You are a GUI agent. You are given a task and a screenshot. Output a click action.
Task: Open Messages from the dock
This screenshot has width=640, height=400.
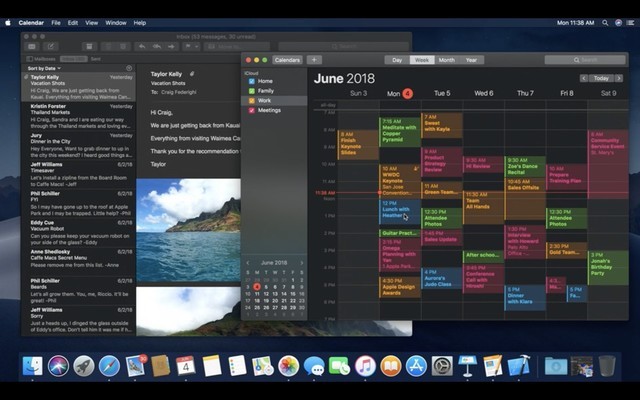pyautogui.click(x=314, y=366)
